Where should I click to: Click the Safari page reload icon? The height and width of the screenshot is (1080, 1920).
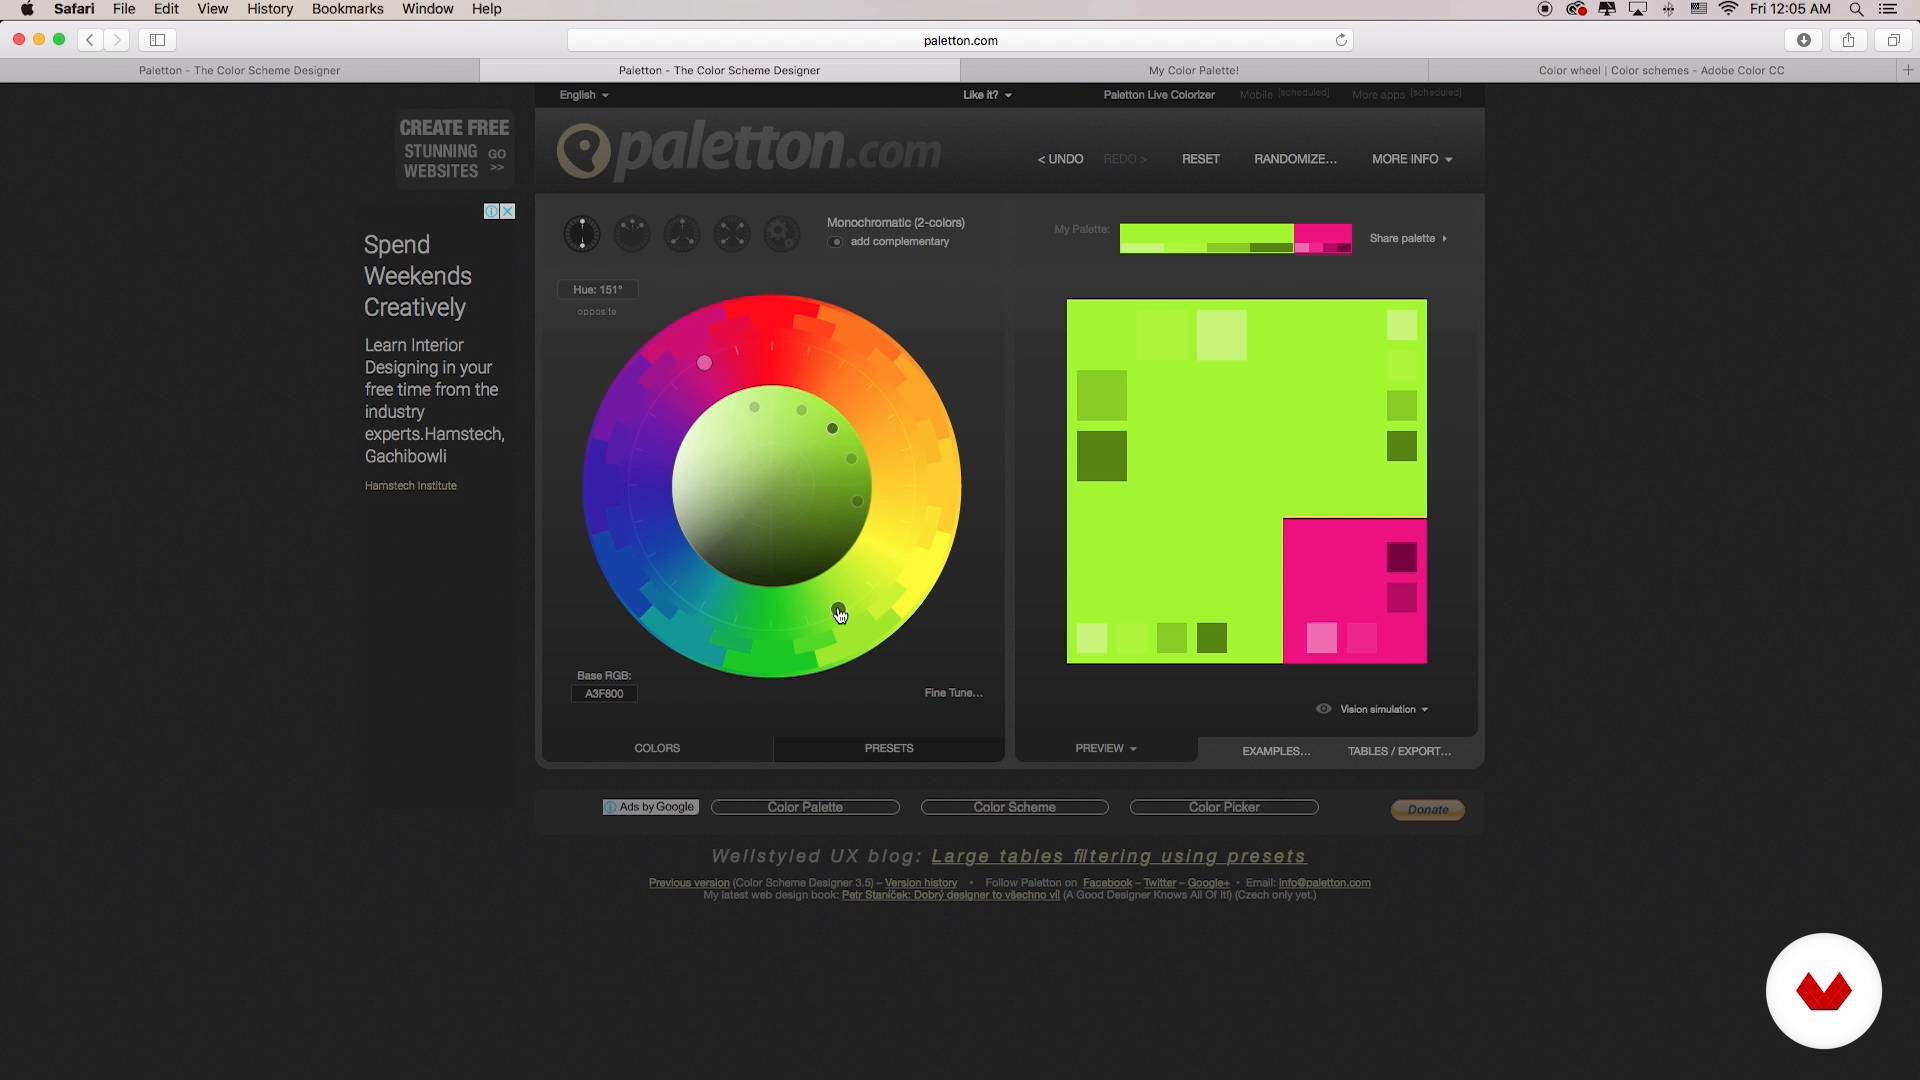pos(1341,40)
